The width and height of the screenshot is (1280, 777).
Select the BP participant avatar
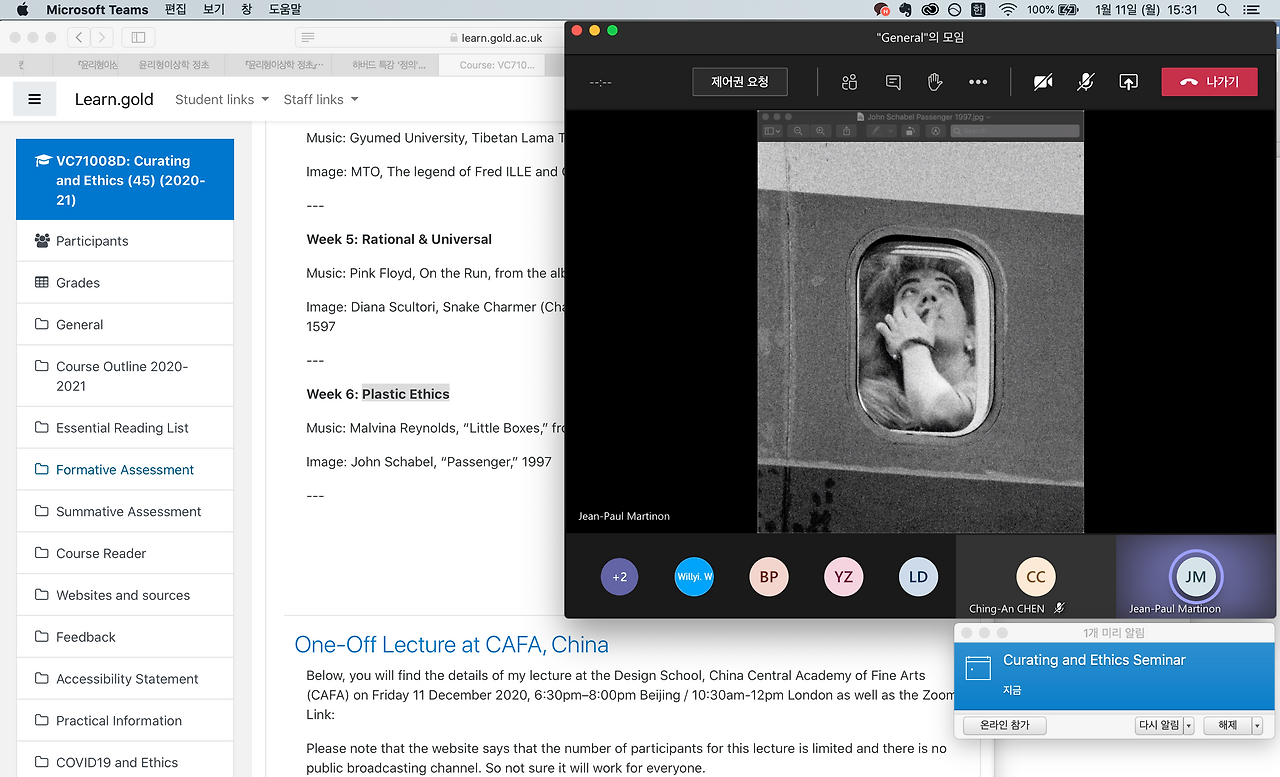coord(769,577)
